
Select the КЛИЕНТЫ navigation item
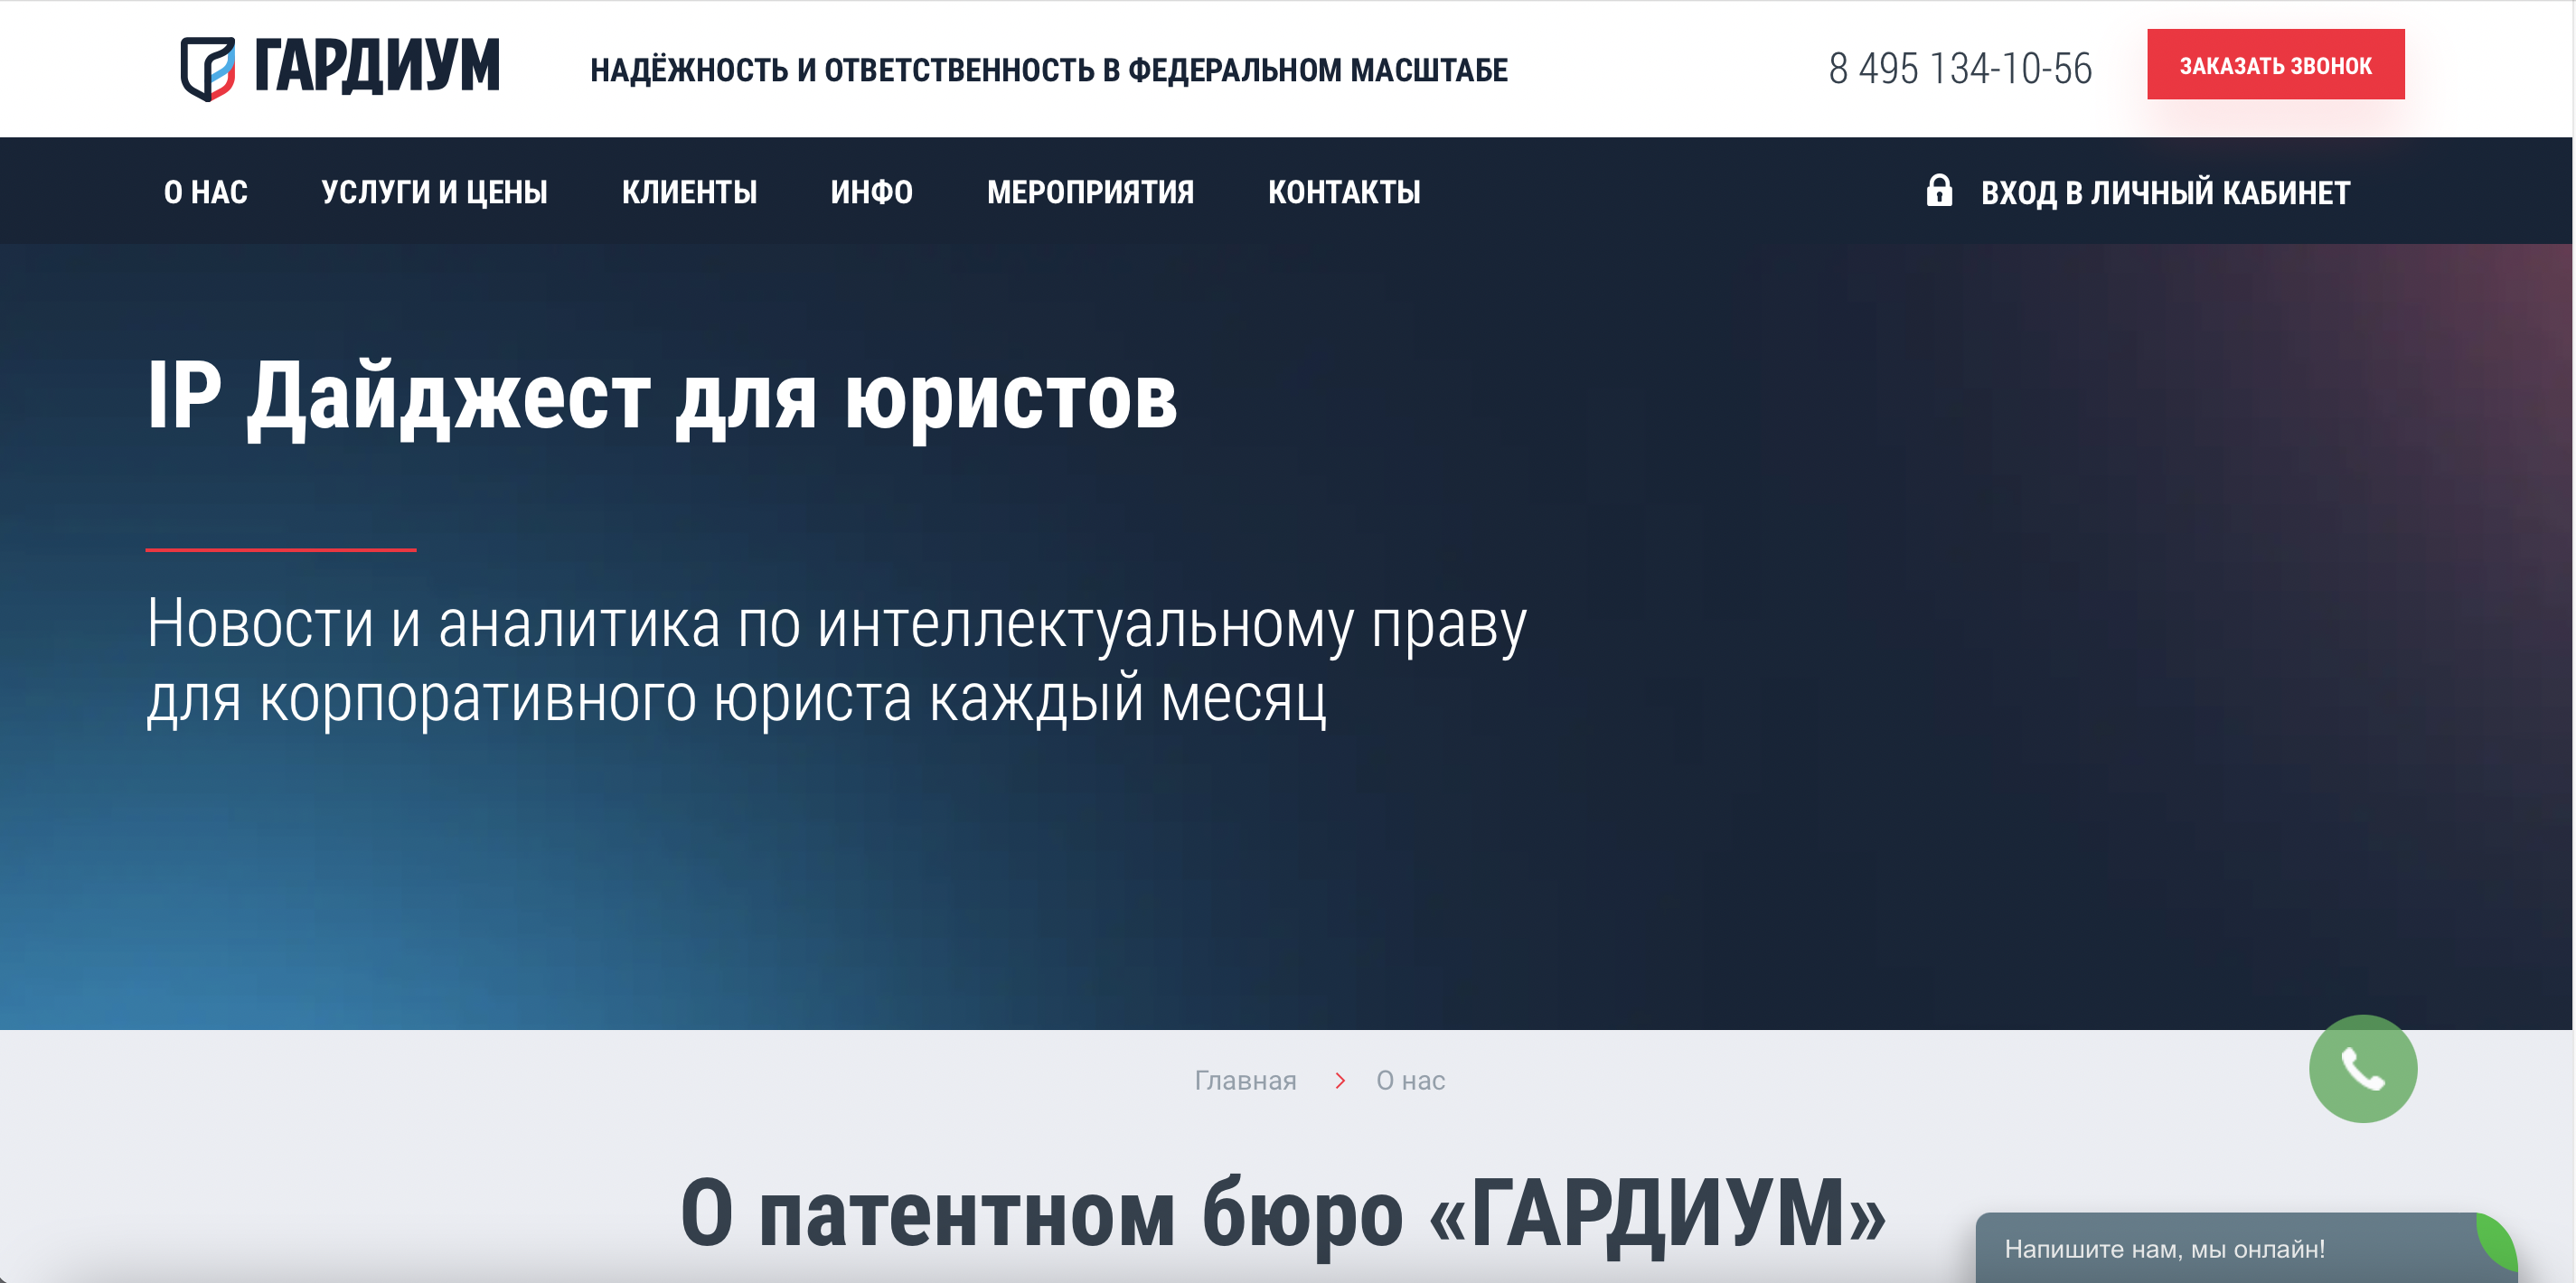coord(689,192)
